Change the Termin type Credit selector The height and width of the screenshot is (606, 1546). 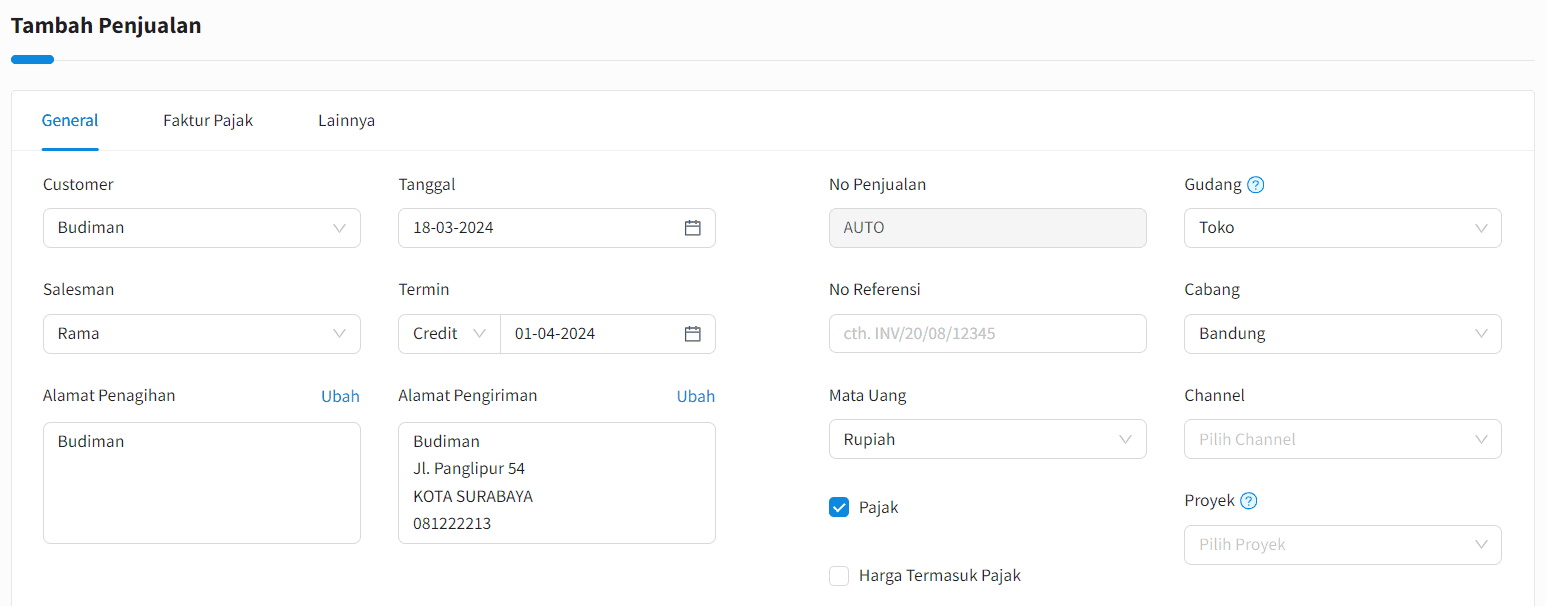click(x=449, y=334)
